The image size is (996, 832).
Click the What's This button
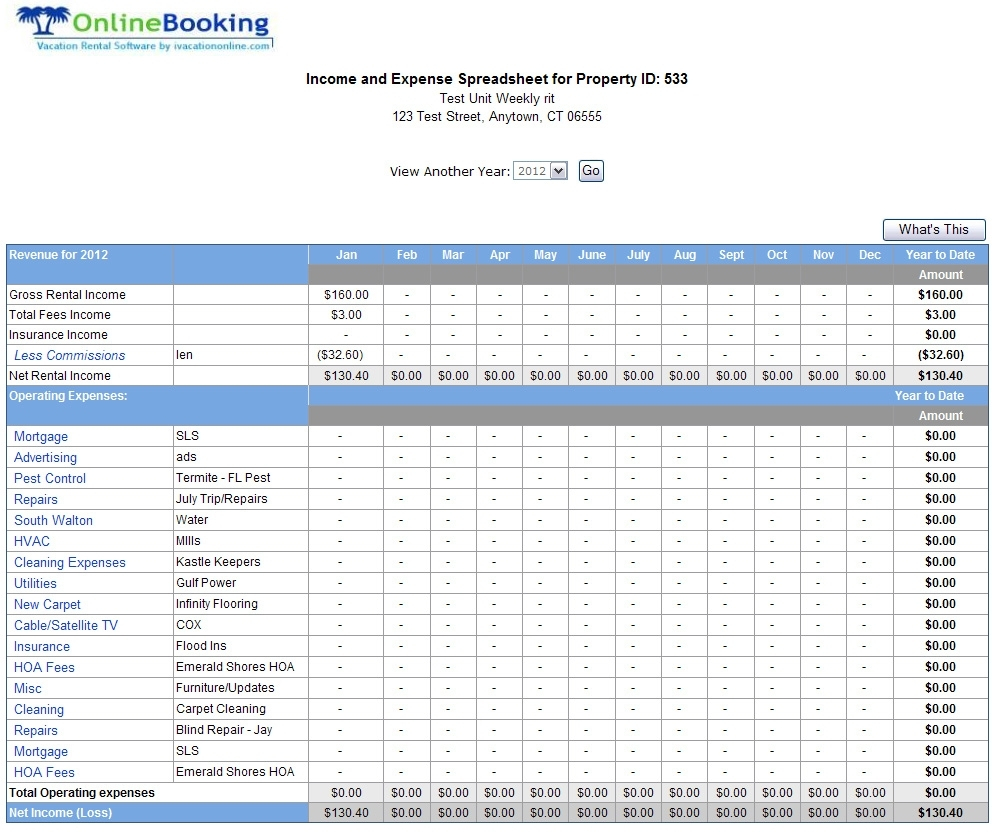933,229
